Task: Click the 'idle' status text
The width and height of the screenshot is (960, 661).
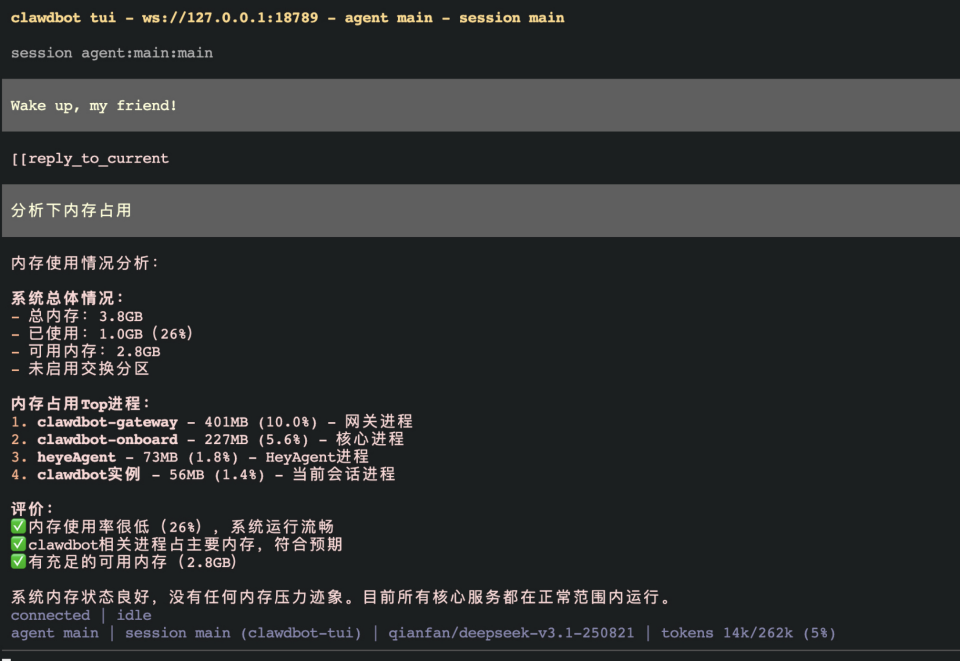Action: click(x=133, y=615)
